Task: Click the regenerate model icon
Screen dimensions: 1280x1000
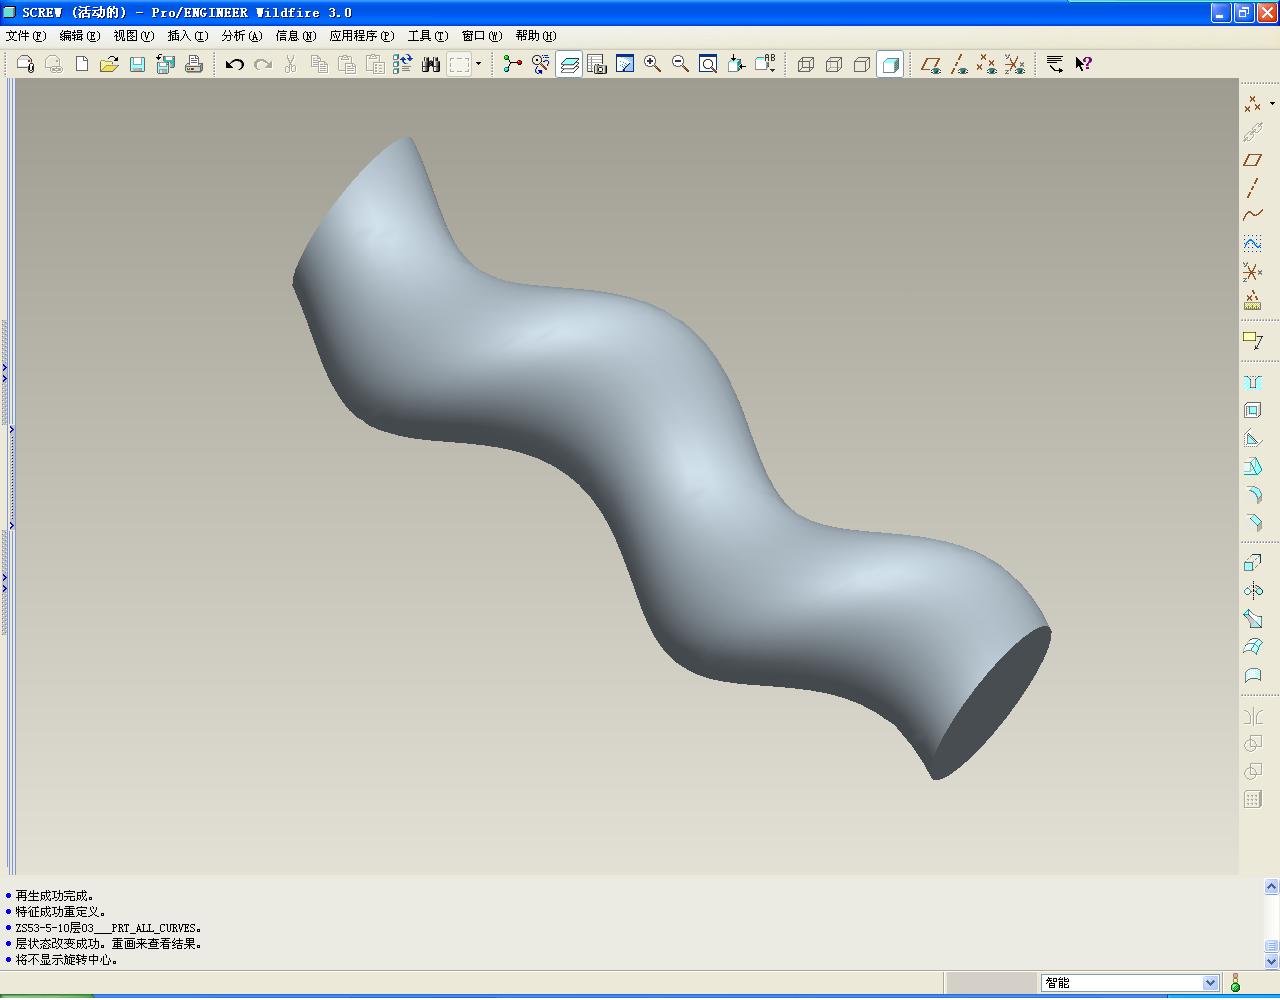Action: (403, 64)
